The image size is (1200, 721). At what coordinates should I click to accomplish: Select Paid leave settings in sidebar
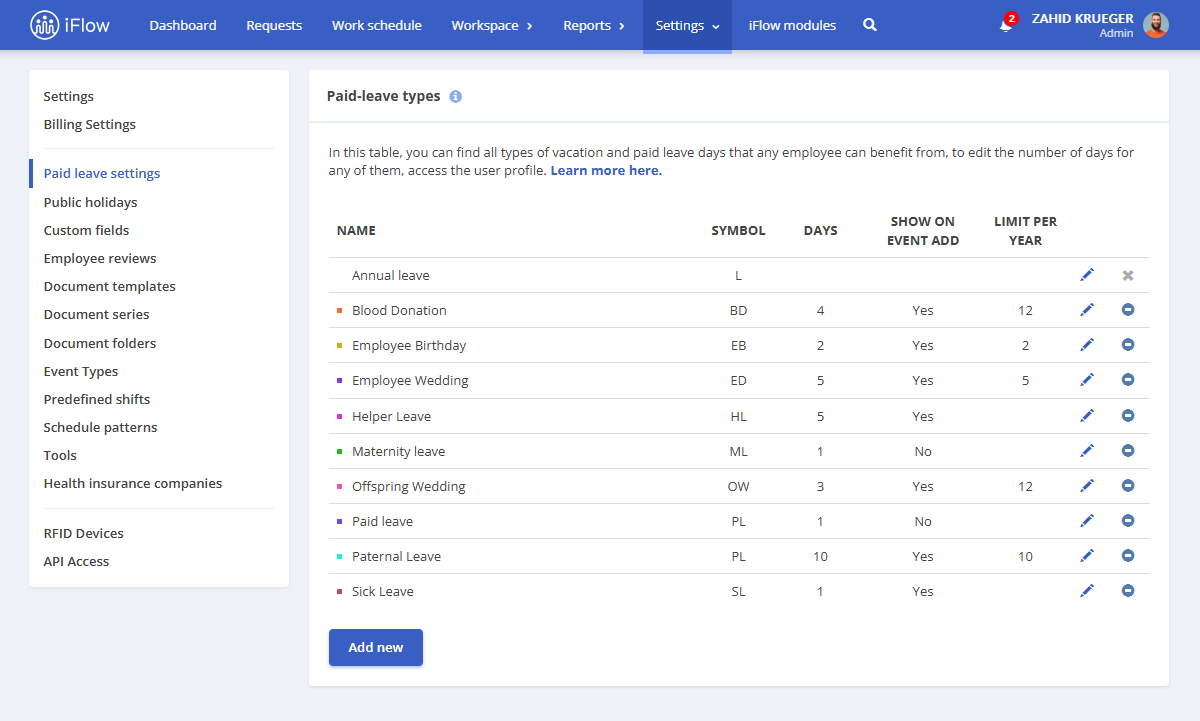pos(102,174)
